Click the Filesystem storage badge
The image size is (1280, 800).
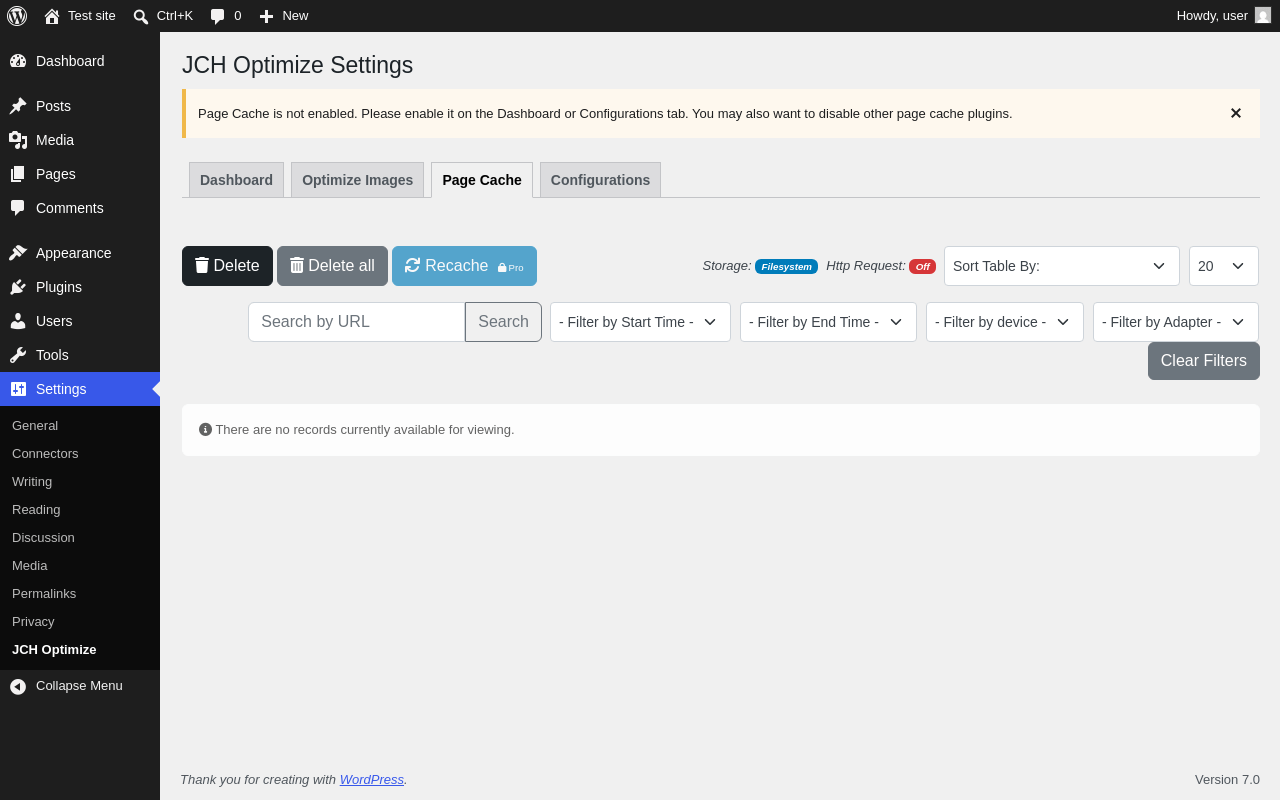click(786, 267)
